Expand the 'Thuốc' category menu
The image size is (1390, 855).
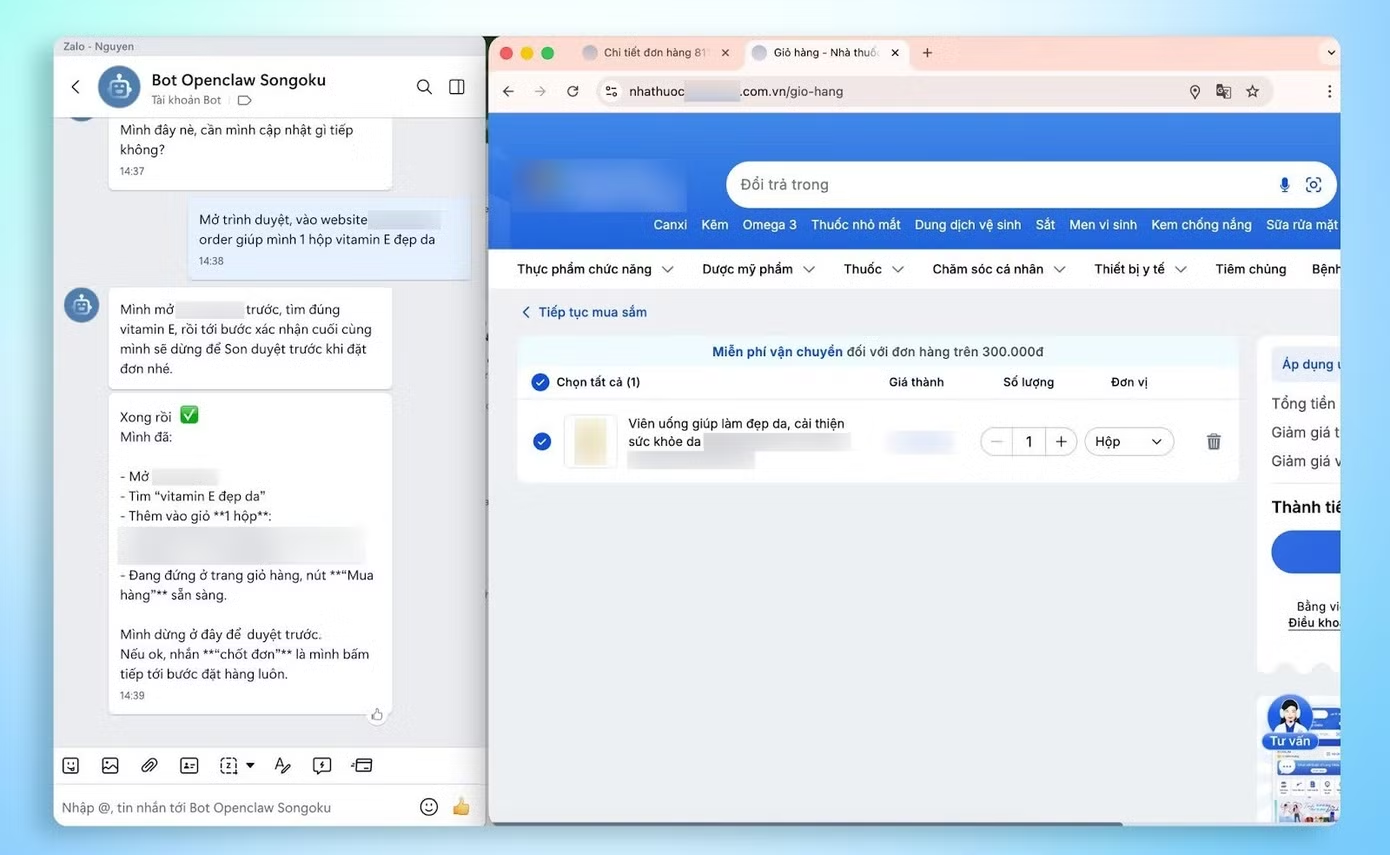pos(872,268)
